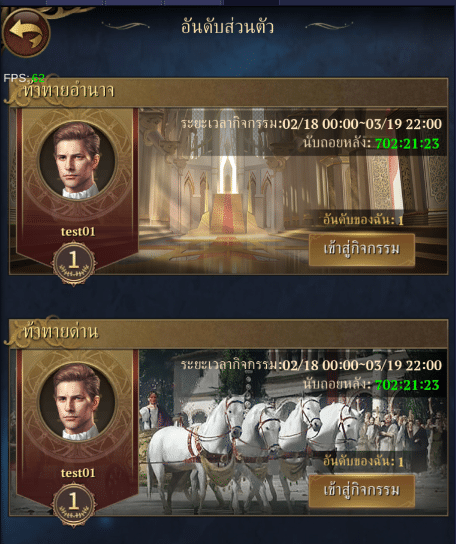Go back using the golden arrow icon
The image size is (456, 544).
(x=26, y=32)
